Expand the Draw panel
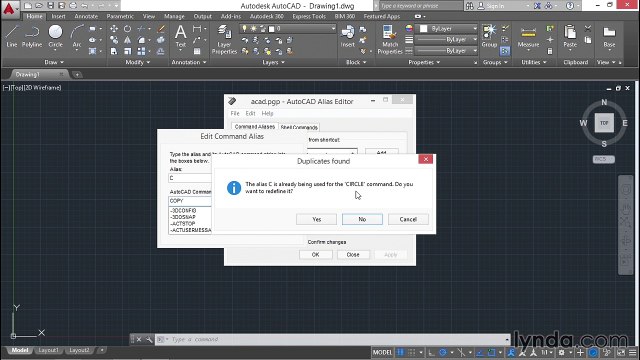Viewport: 640px width, 360px height. (54, 62)
